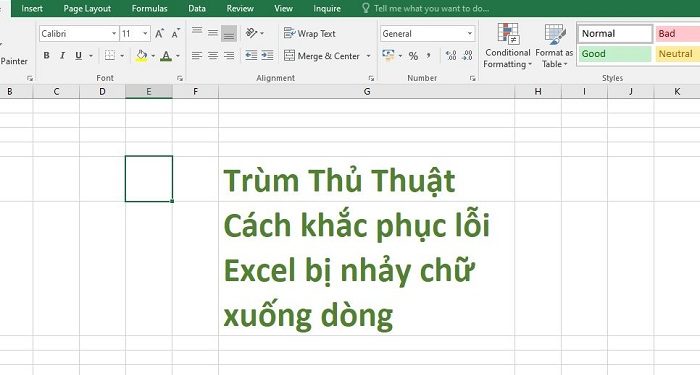700x375 pixels.
Task: Open underline style dropdown arrow
Action: click(x=91, y=56)
